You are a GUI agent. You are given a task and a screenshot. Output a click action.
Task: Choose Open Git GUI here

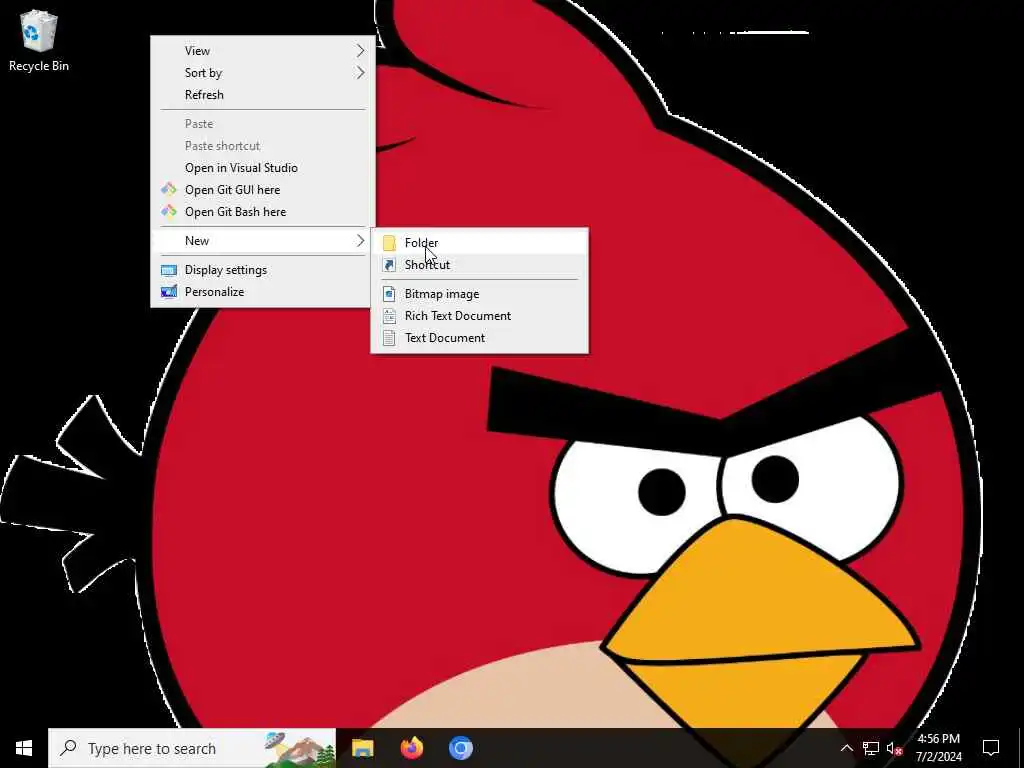point(263,189)
